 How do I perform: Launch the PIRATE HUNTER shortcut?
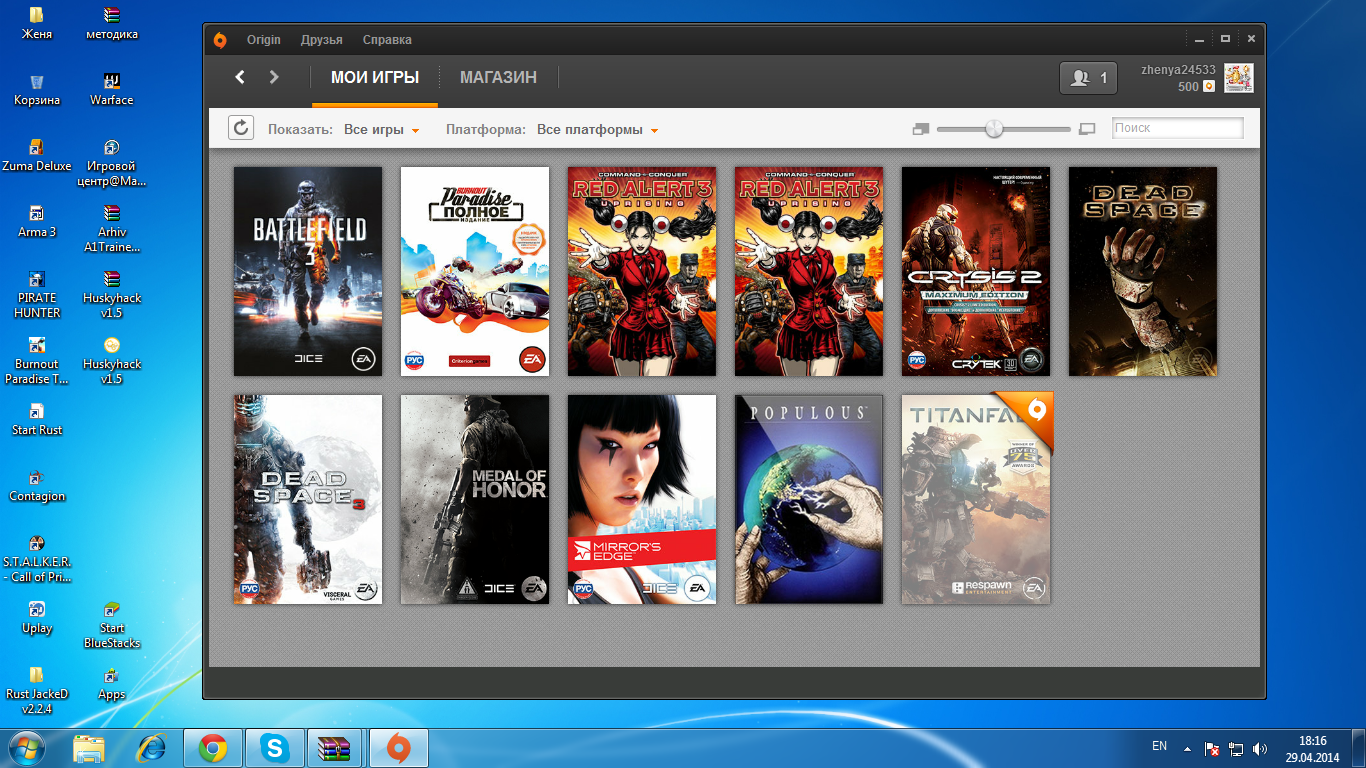click(x=37, y=294)
